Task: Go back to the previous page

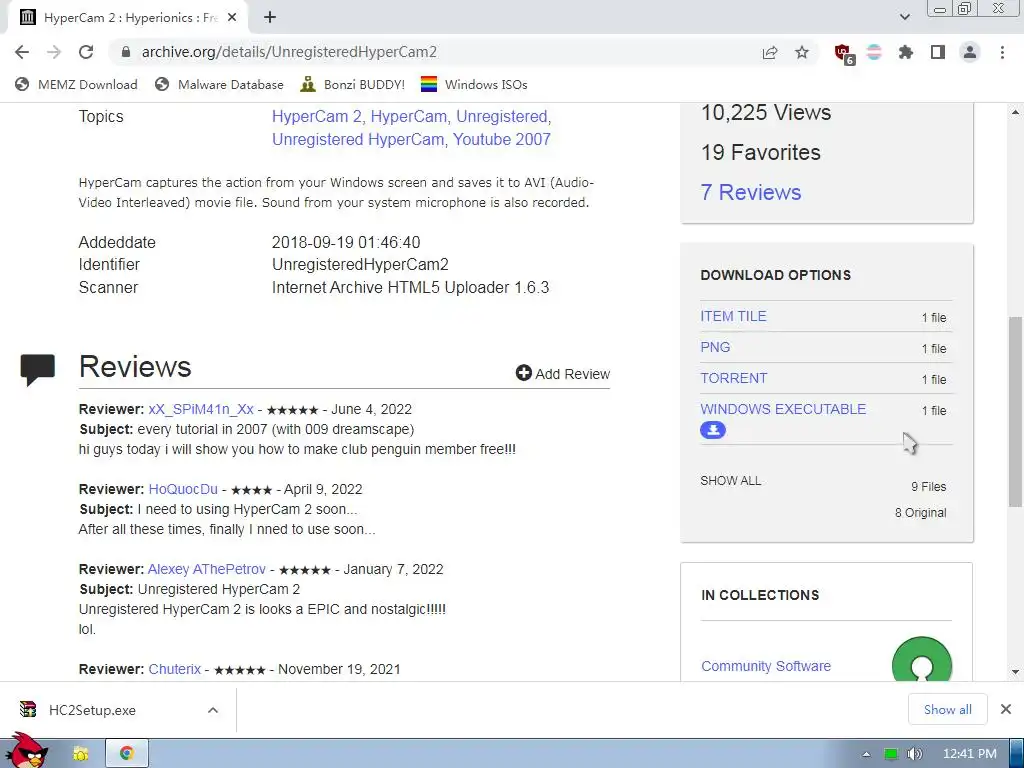Action: click(x=22, y=52)
